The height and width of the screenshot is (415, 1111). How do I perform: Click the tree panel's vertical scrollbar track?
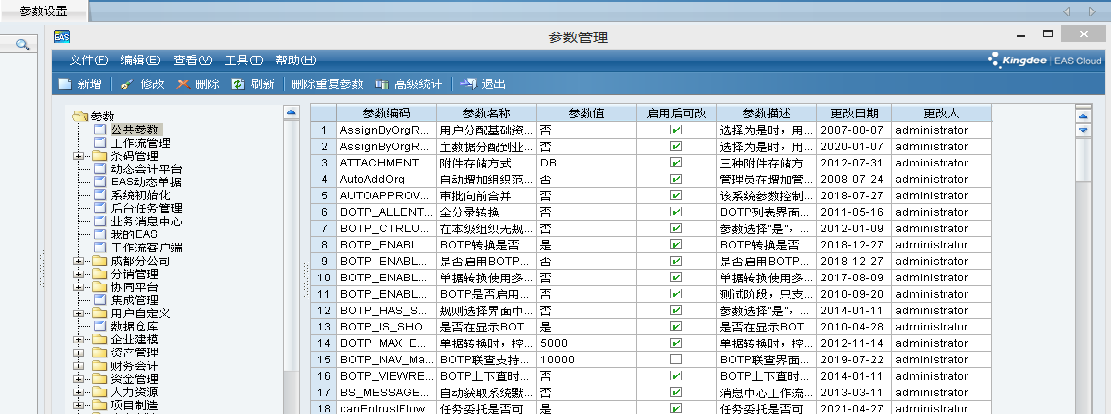[291, 266]
